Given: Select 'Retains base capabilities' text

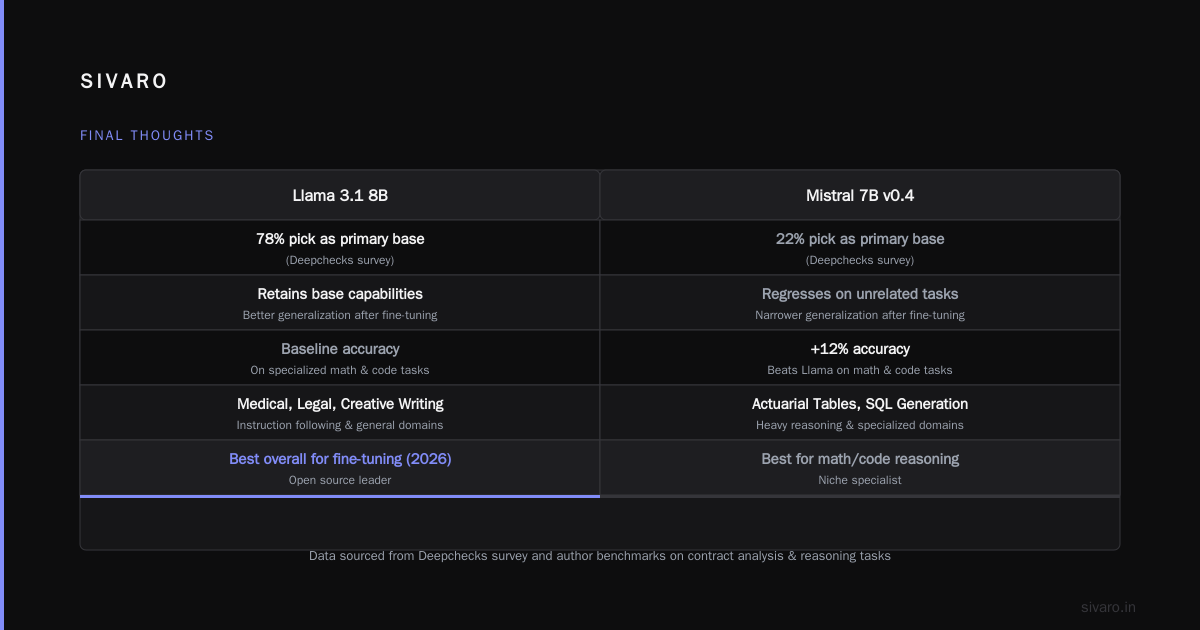Looking at the screenshot, I should pos(340,294).
